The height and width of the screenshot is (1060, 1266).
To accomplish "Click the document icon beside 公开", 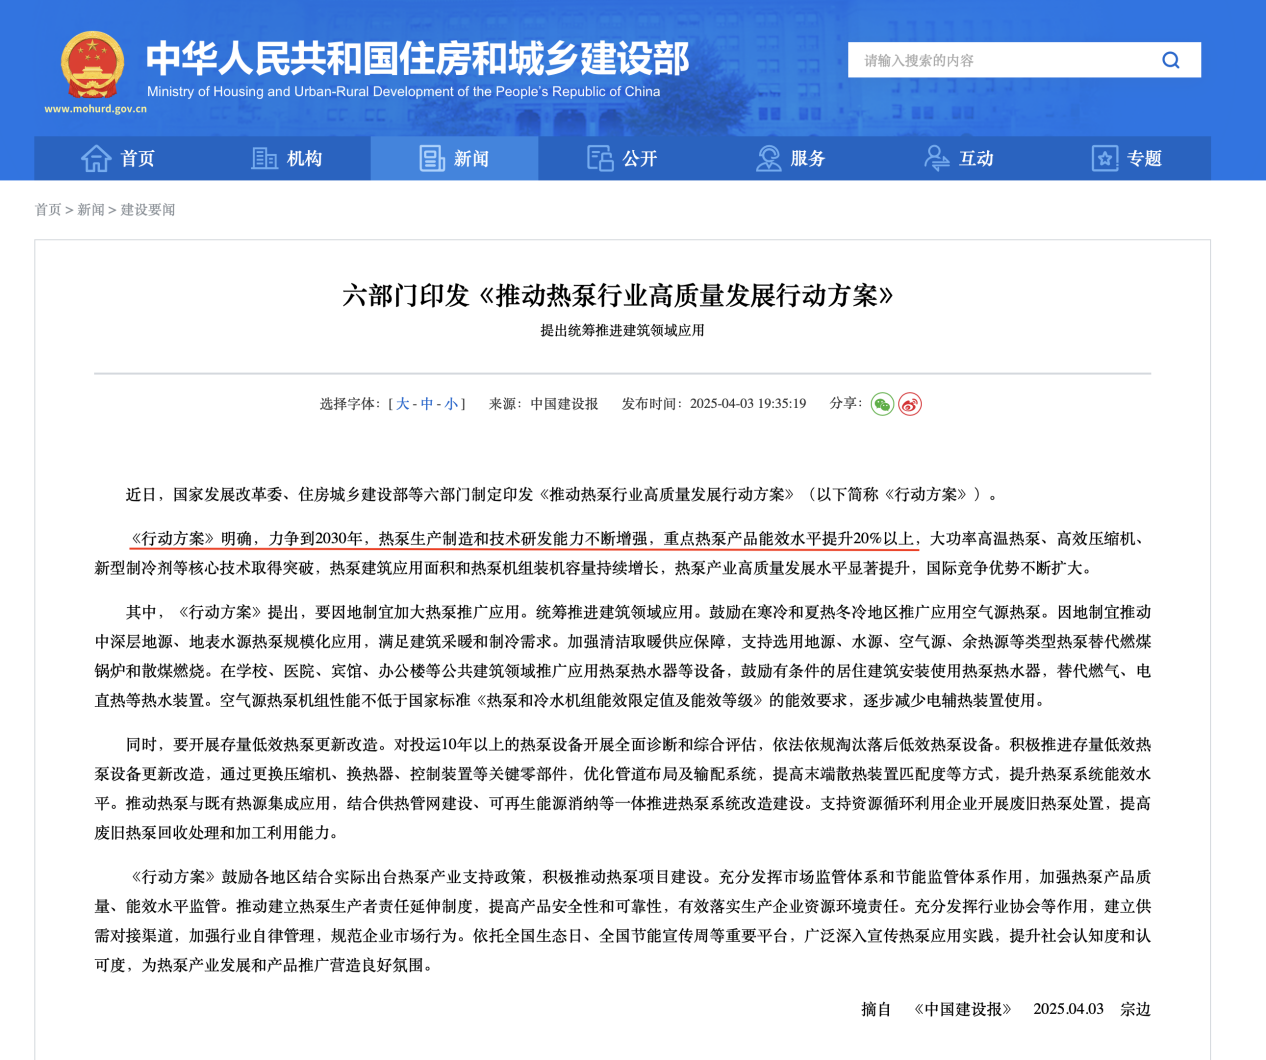I will pos(600,158).
